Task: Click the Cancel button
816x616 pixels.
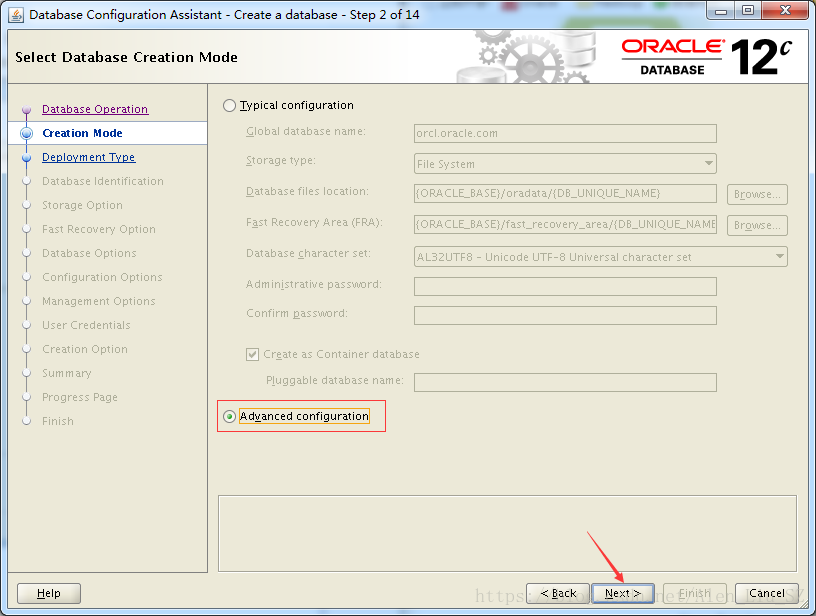Action: 767,593
